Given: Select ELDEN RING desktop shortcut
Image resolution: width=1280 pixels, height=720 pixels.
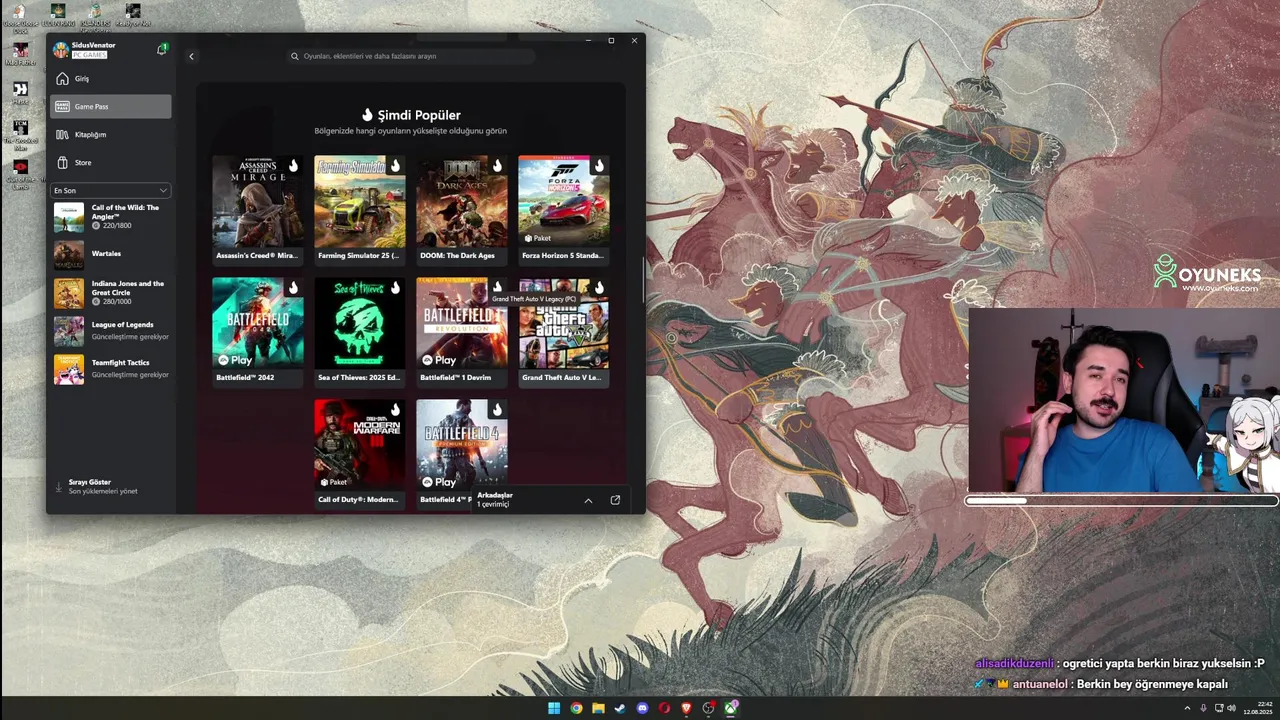Looking at the screenshot, I should [x=58, y=16].
